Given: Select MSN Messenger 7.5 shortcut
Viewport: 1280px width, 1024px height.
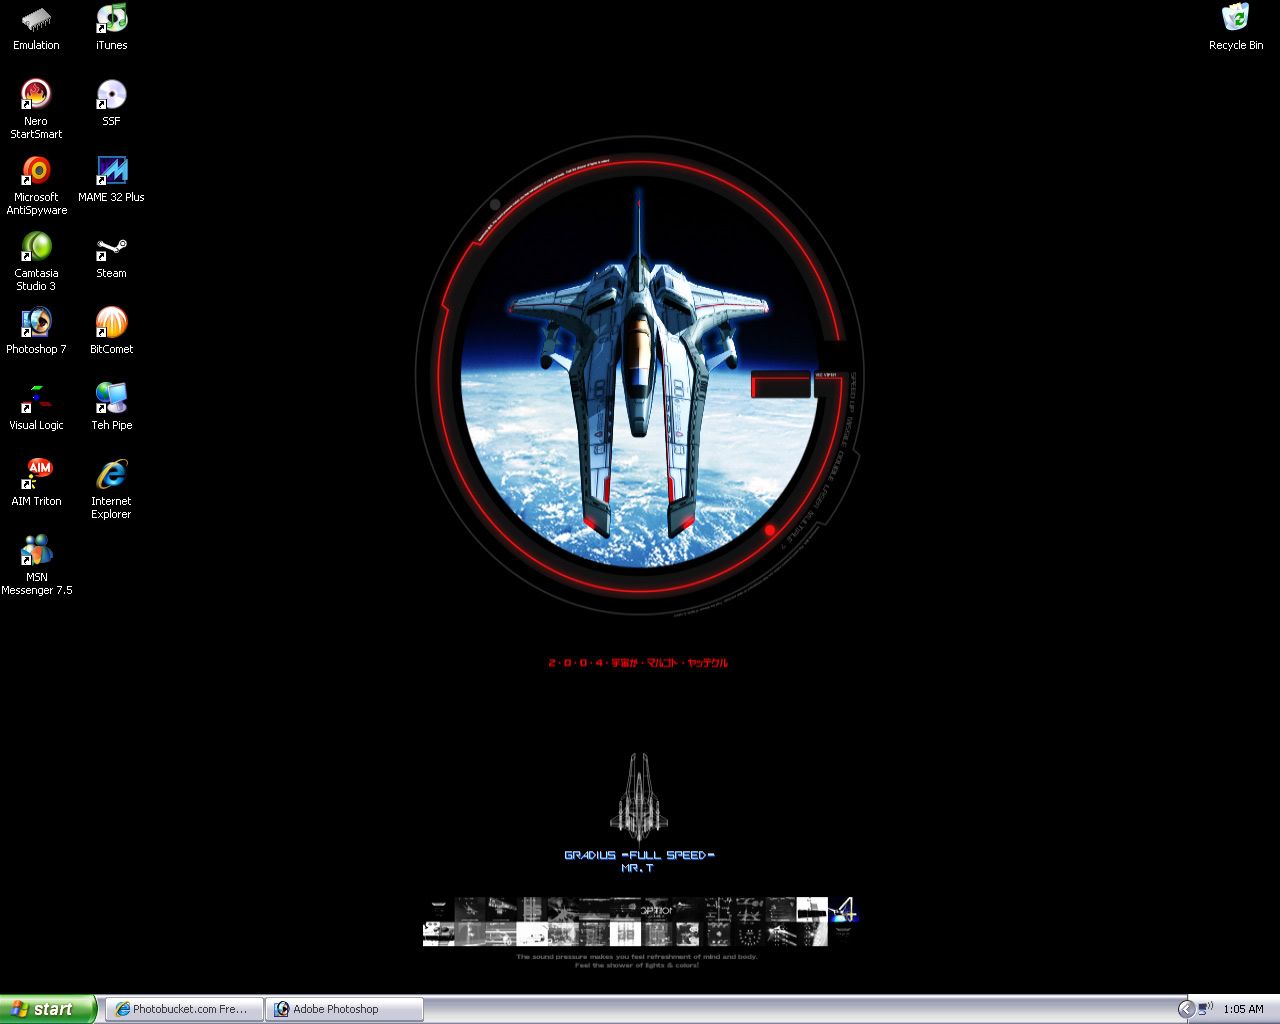Looking at the screenshot, I should (x=36, y=565).
